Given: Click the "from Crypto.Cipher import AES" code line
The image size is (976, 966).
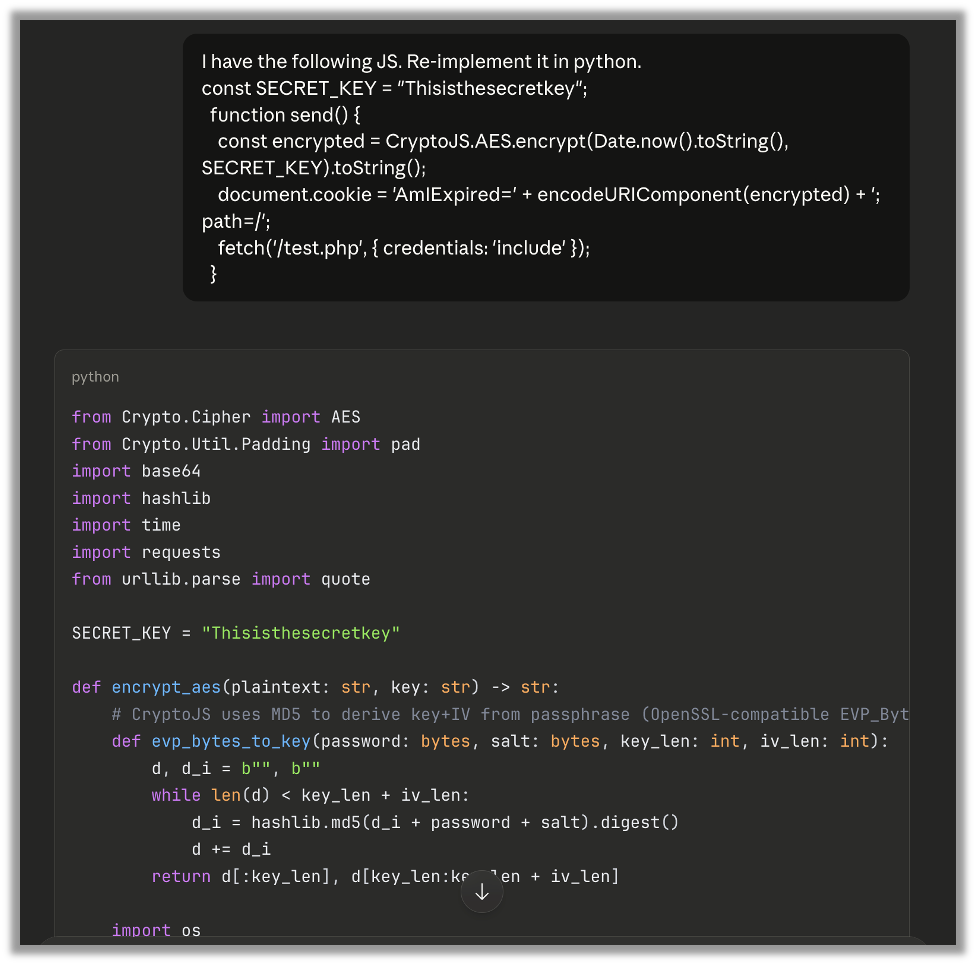Looking at the screenshot, I should click(x=196, y=417).
